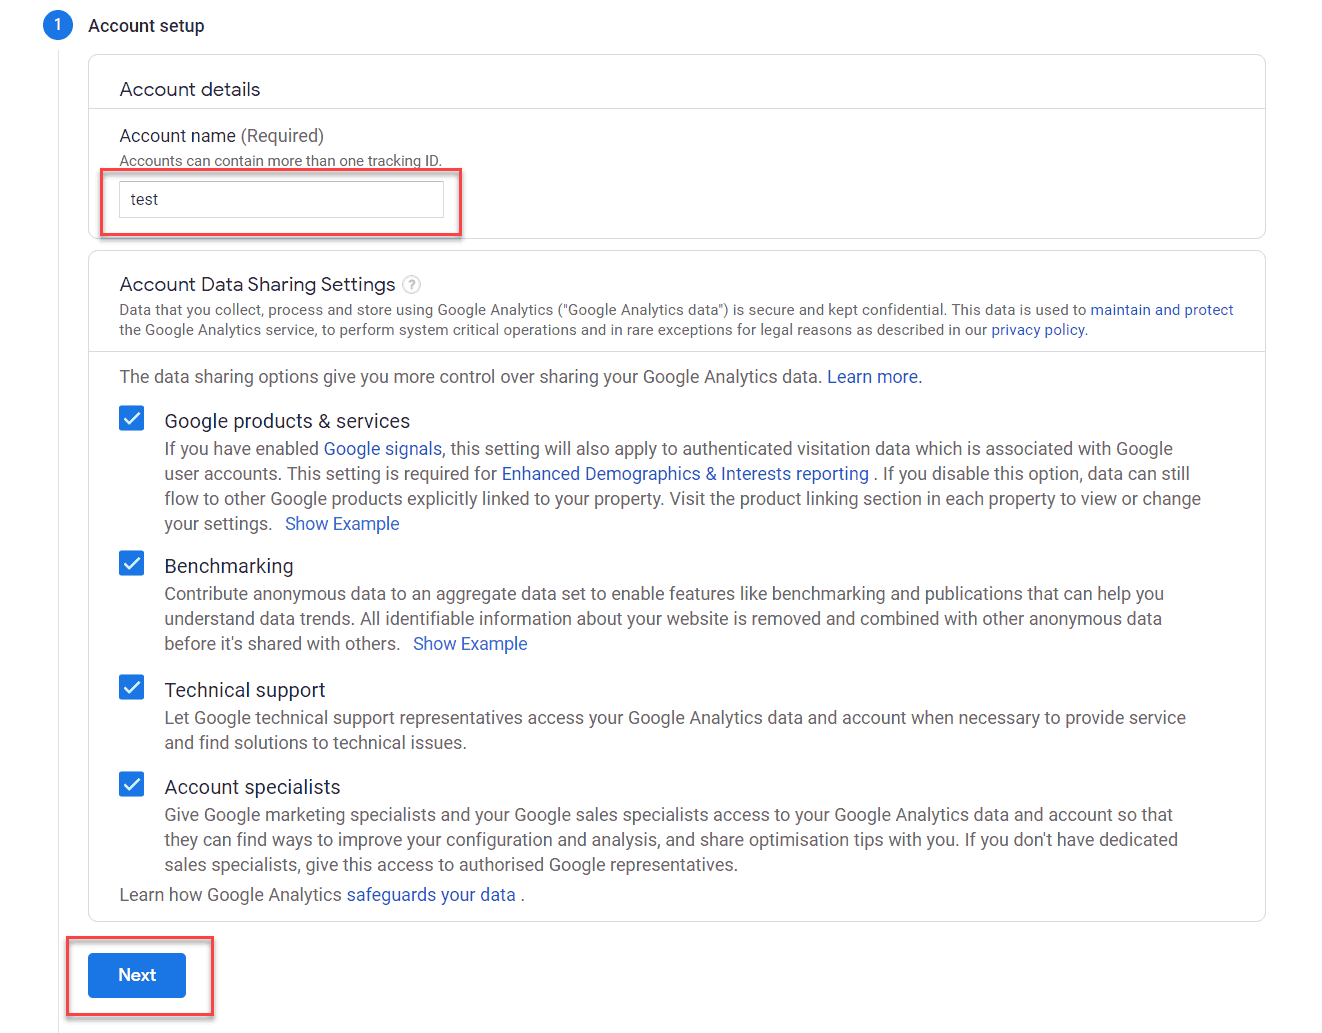This screenshot has height=1033, width=1322.
Task: Show Example for Benchmarking
Action: tap(470, 644)
